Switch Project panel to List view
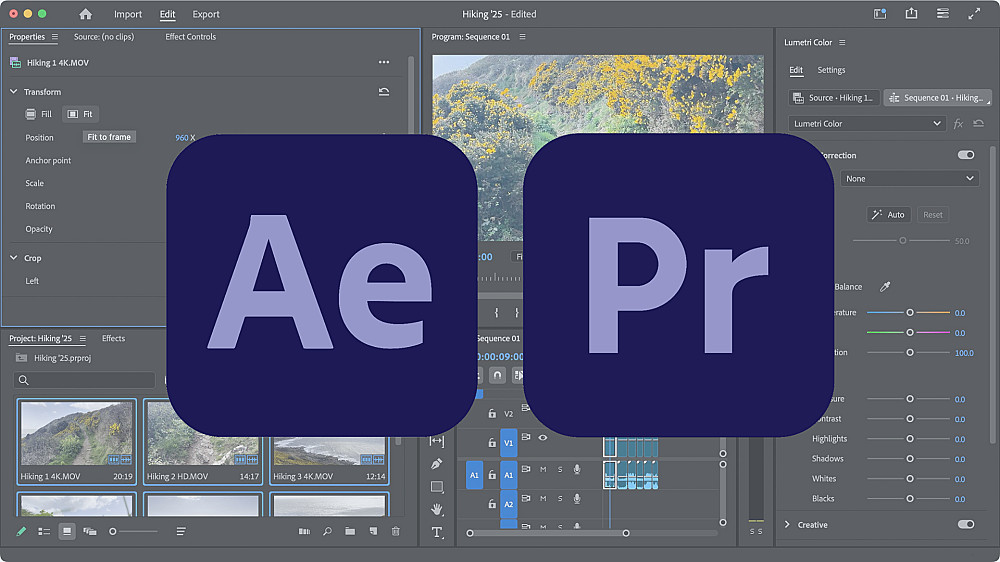Viewport: 1000px width, 562px height. pos(44,531)
